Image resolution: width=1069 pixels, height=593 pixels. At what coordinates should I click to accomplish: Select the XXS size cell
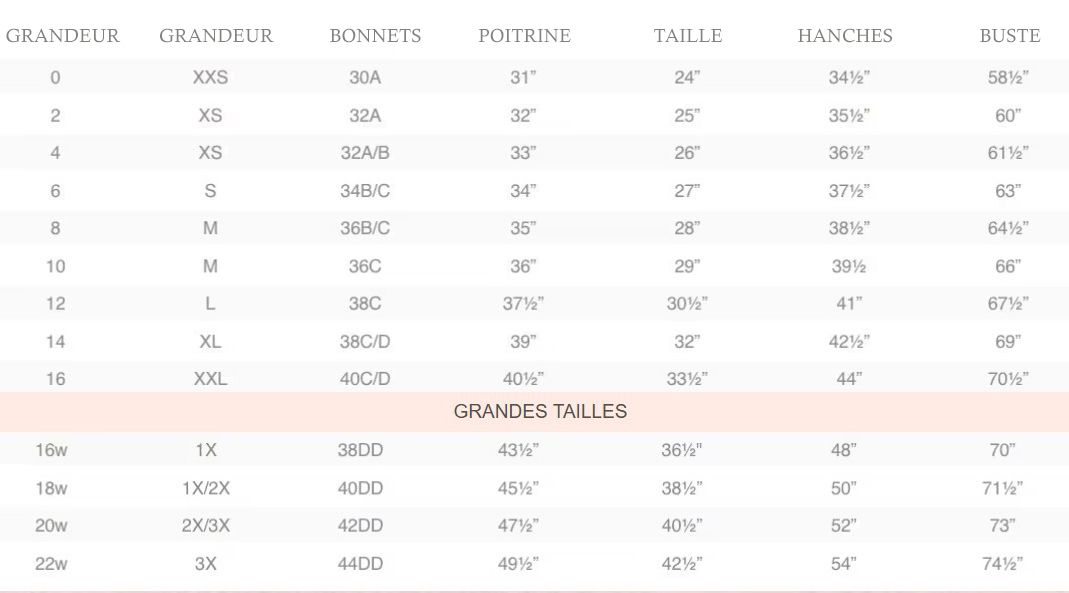210,78
